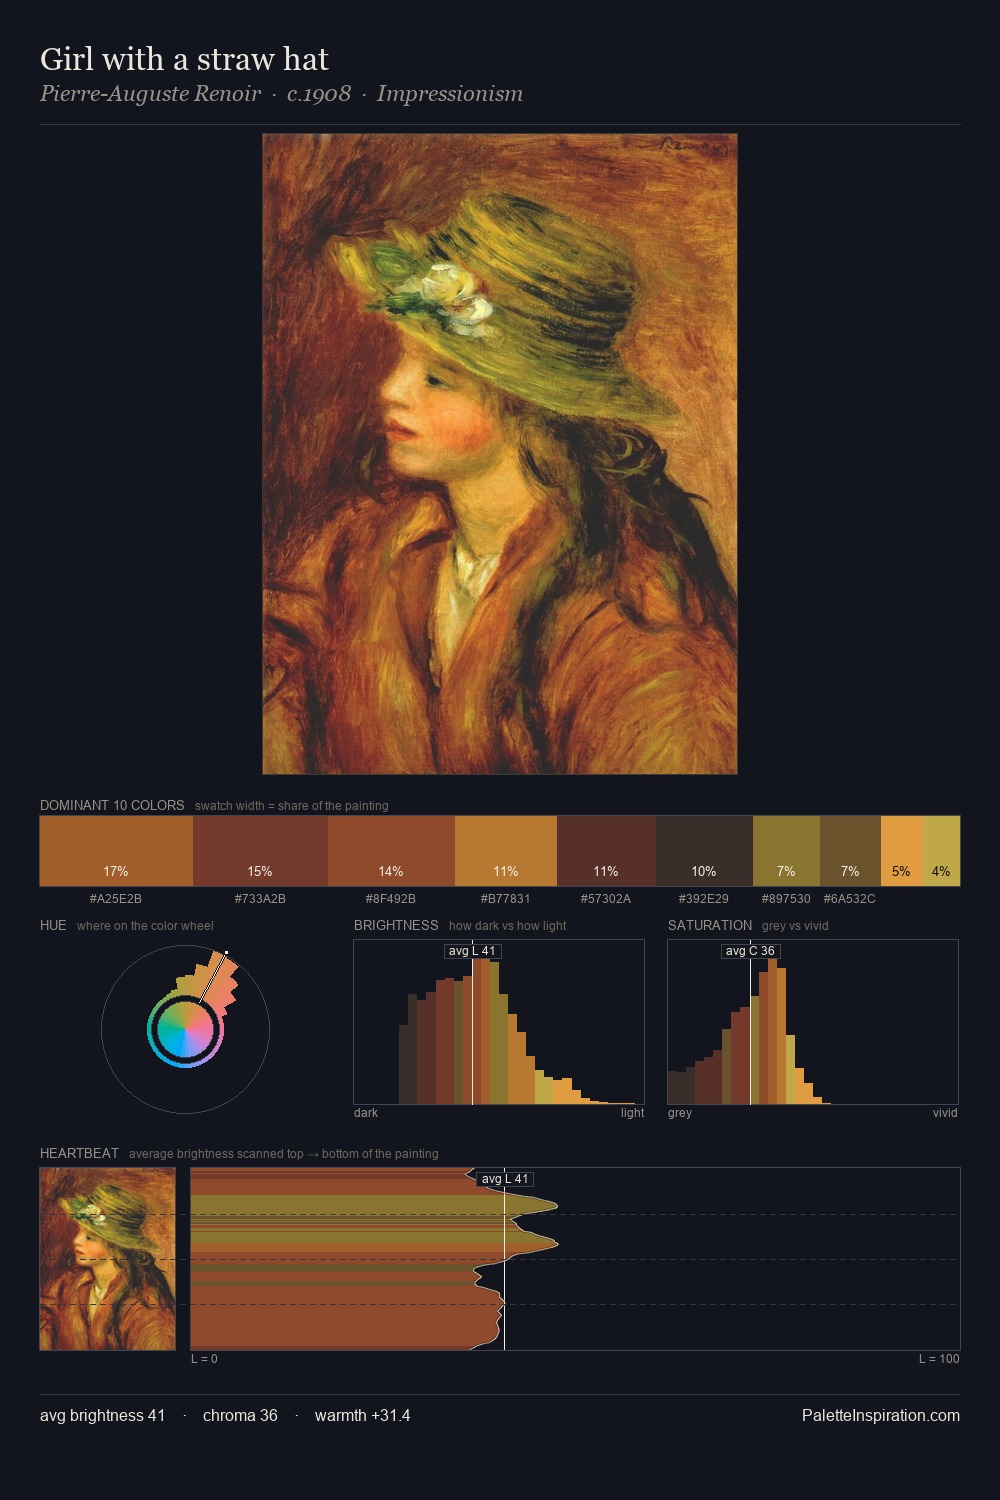Choose the 7% olive swatch #897530

point(786,851)
